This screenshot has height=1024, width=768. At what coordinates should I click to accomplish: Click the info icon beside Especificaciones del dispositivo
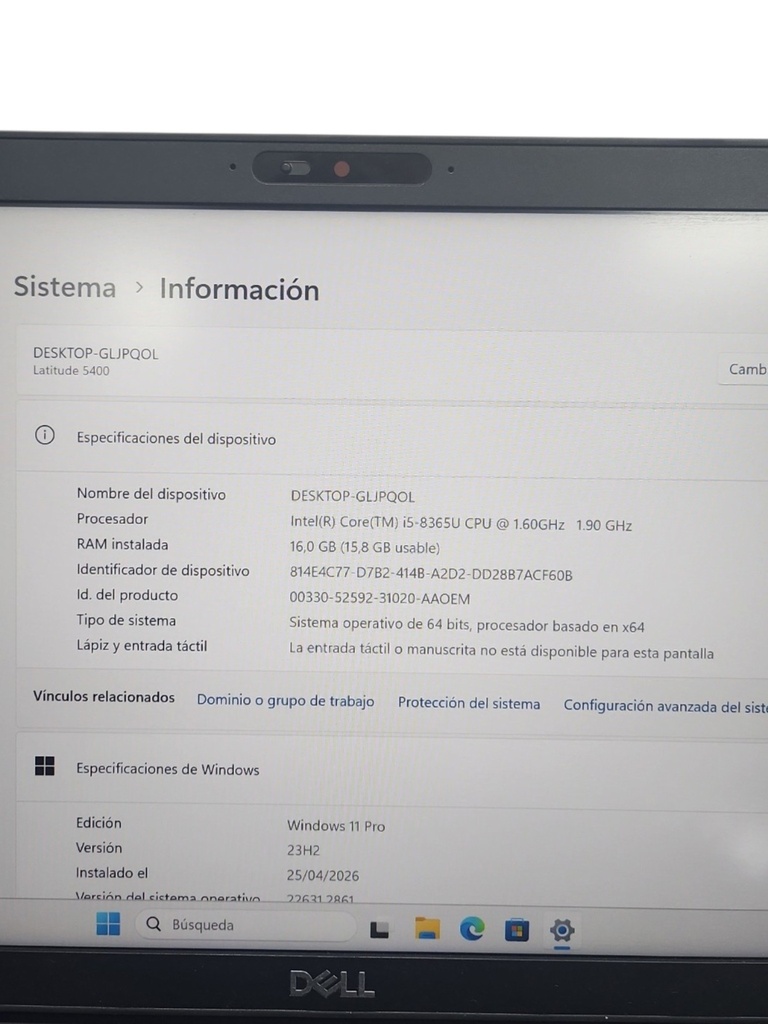(44, 435)
